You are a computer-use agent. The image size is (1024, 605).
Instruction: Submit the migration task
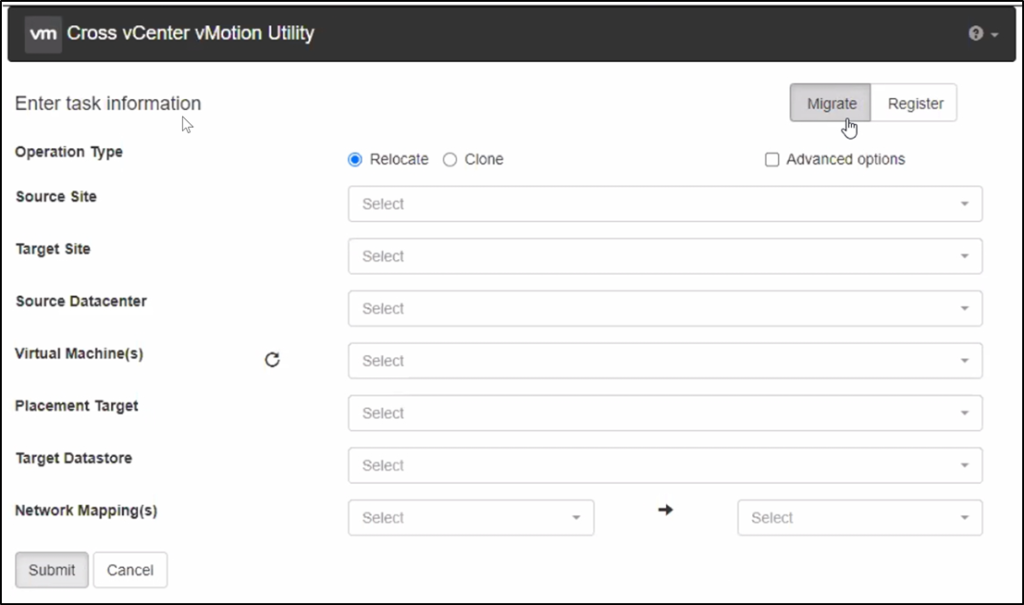pyautogui.click(x=51, y=569)
